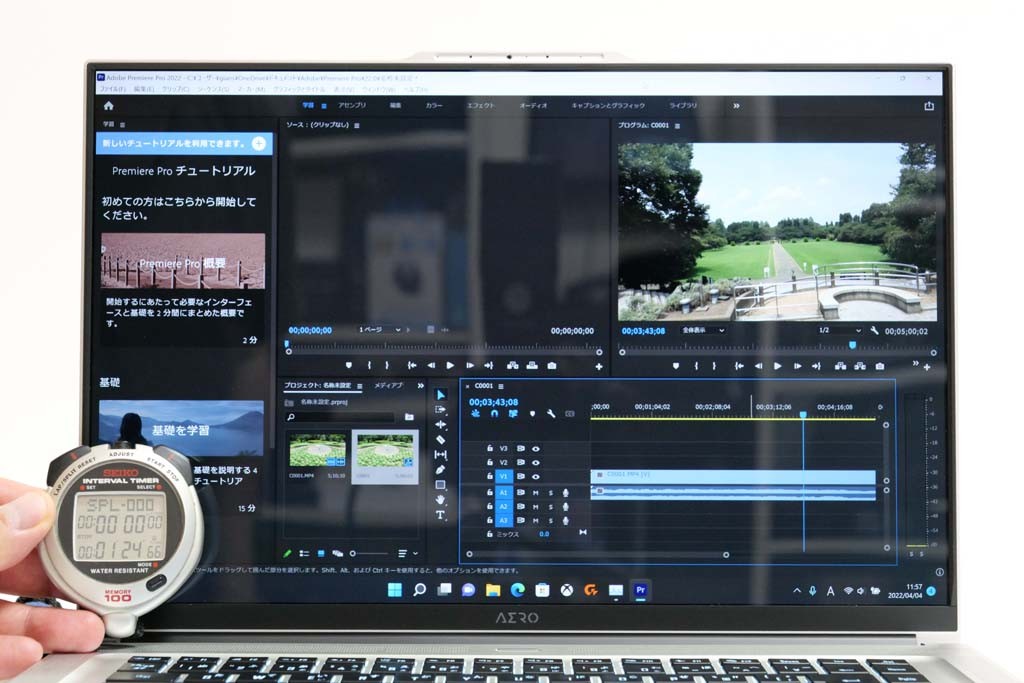Open the timeline wrench display settings
1024x683 pixels.
(550, 413)
